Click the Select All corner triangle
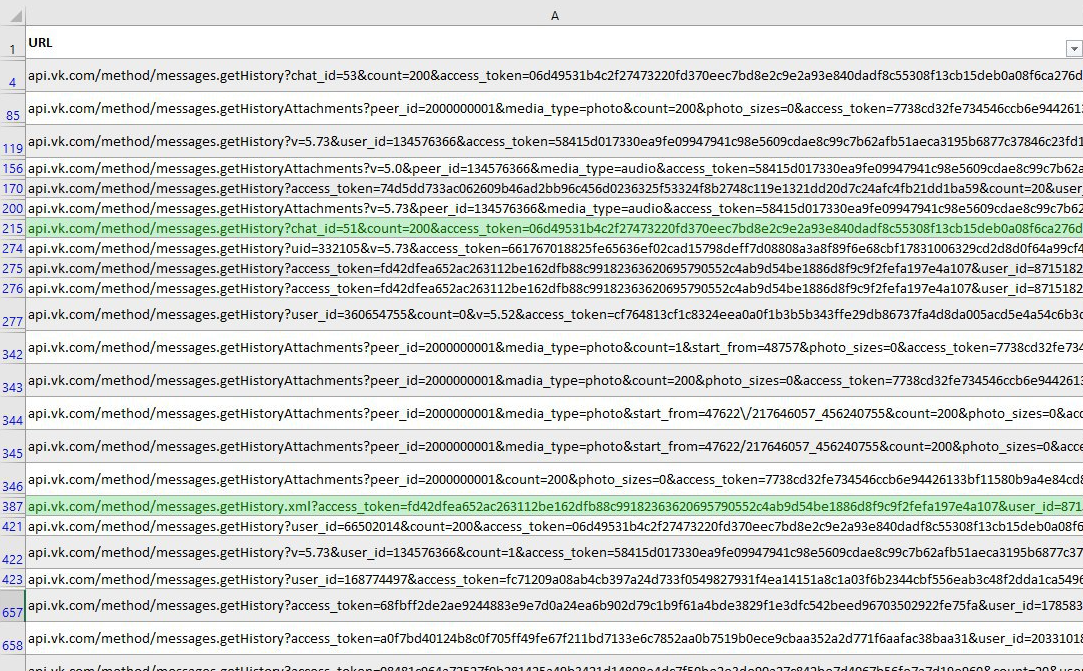The height and width of the screenshot is (671, 1083). click(x=16, y=16)
